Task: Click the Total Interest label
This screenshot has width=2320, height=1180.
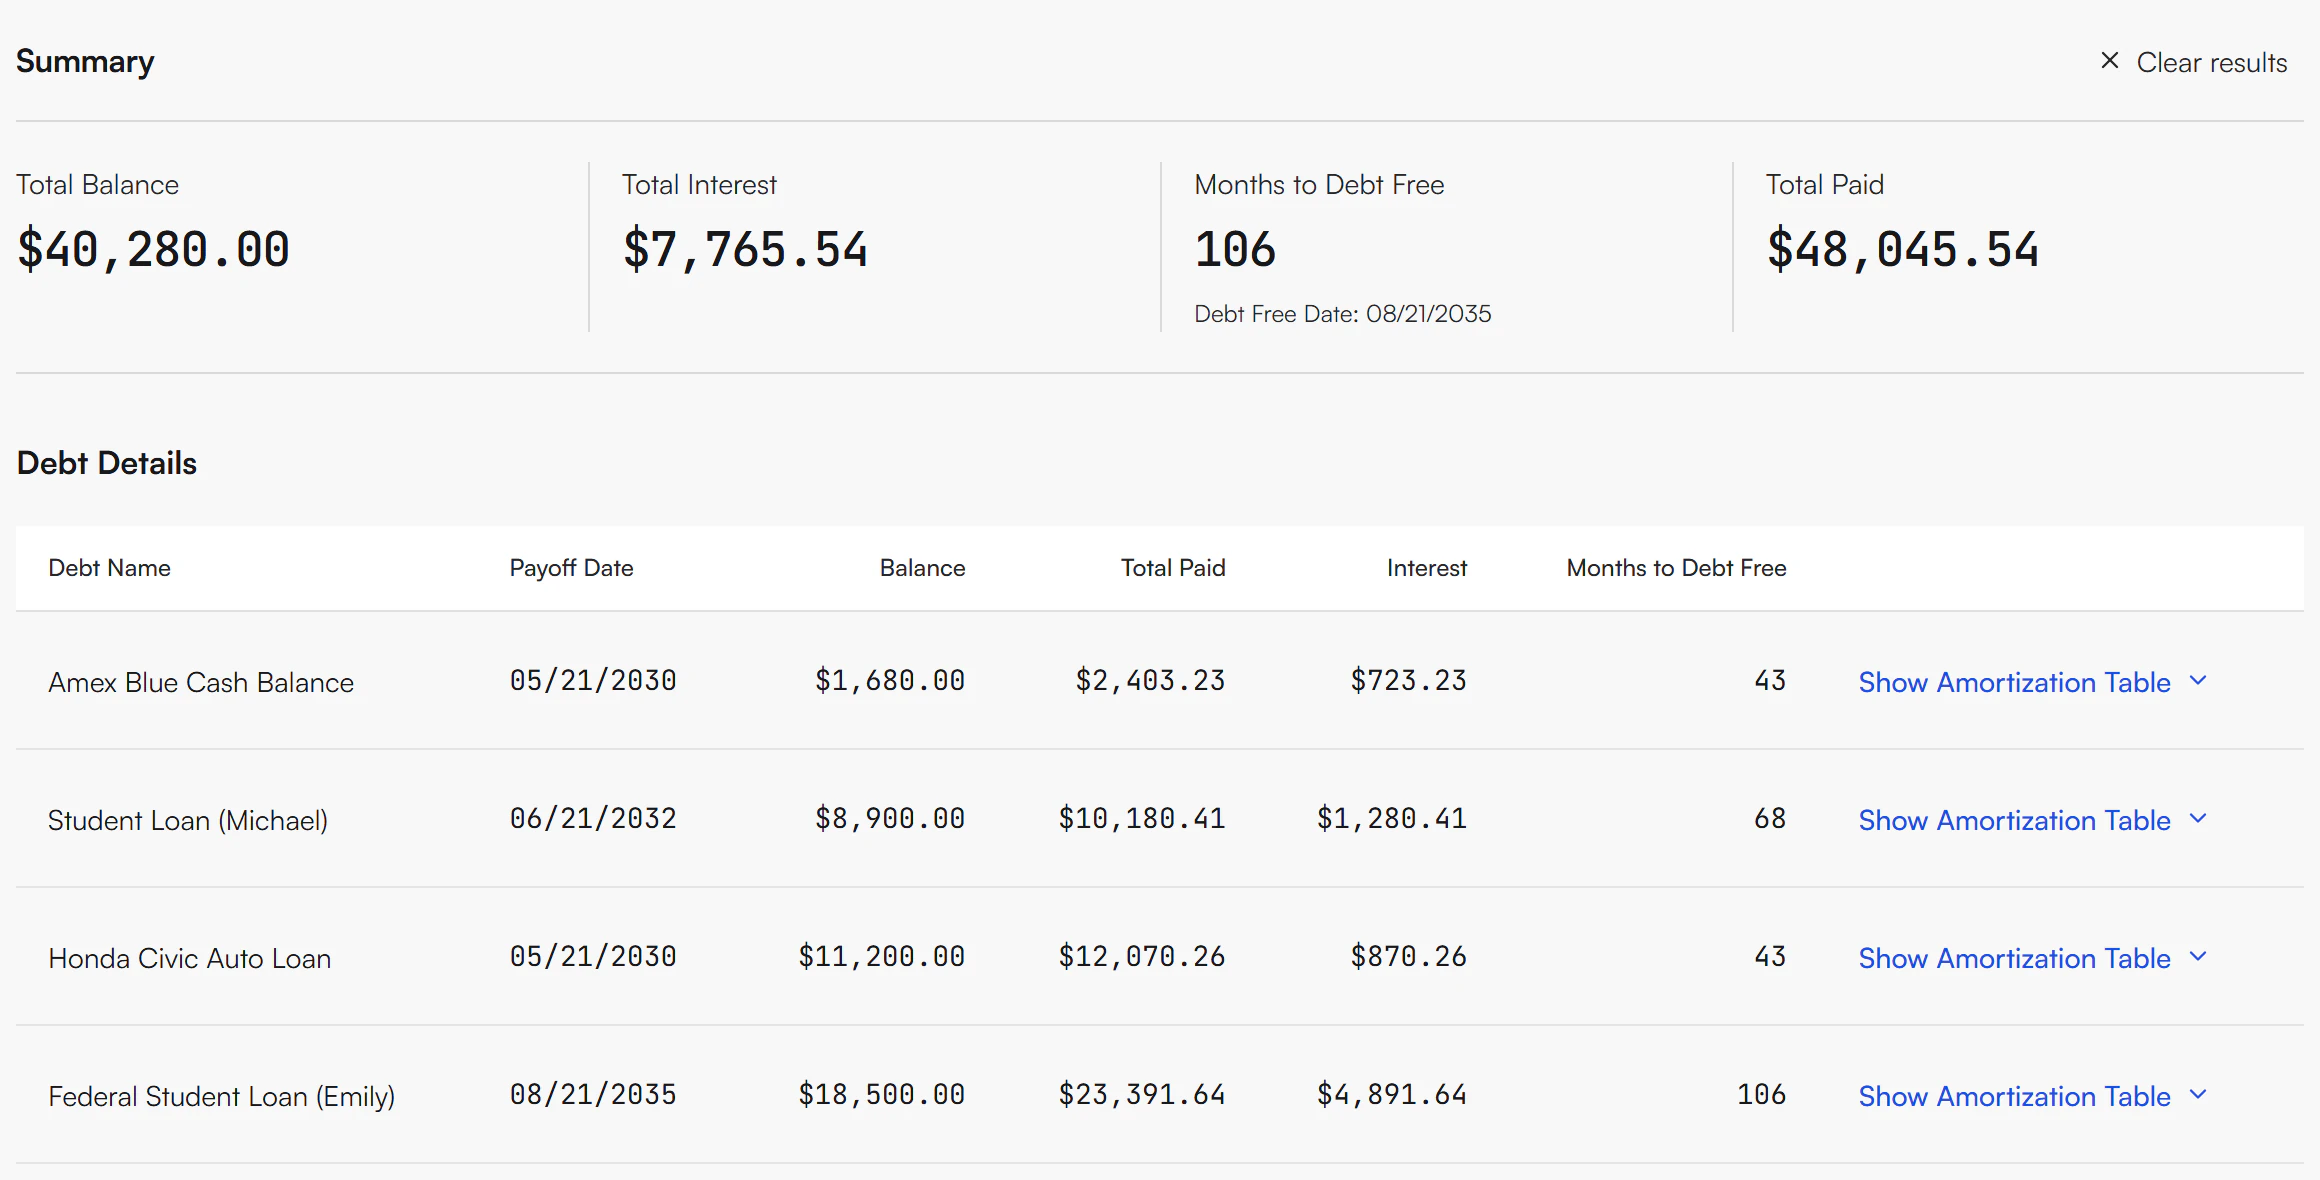Action: [699, 185]
